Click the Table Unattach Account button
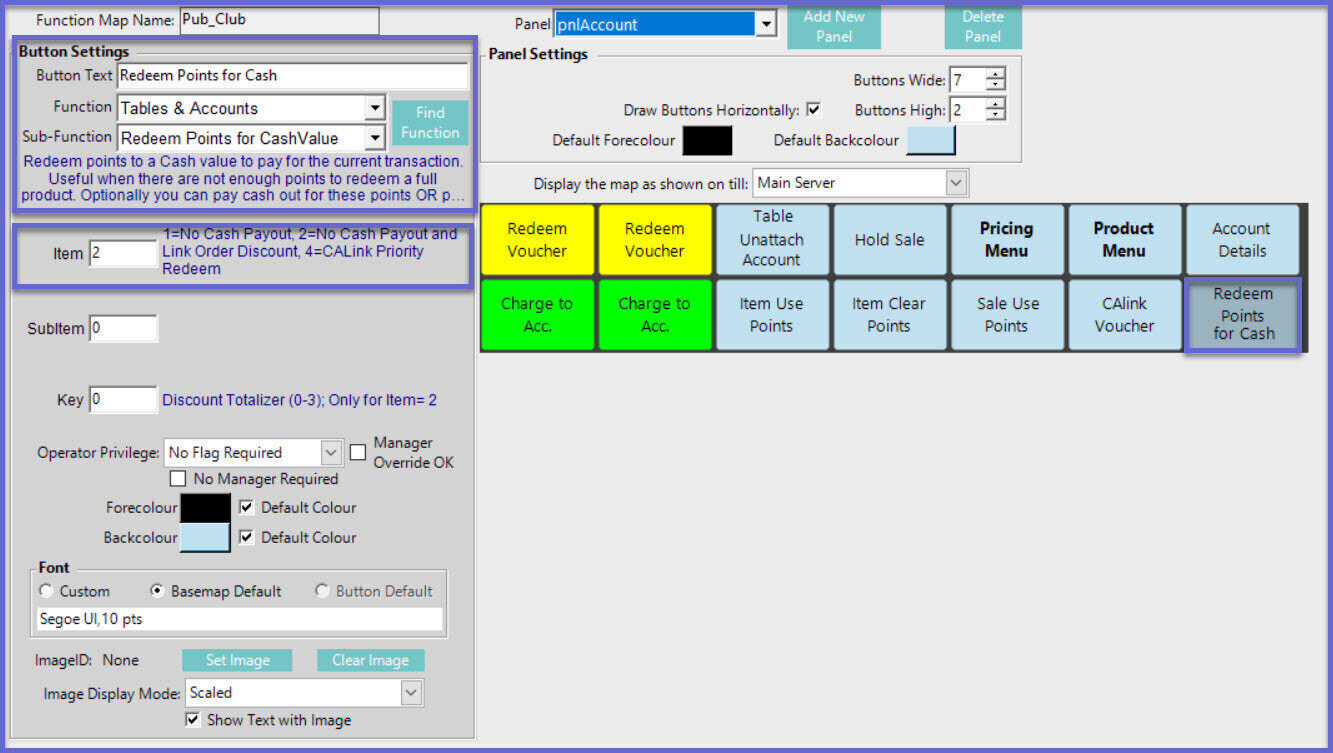Image resolution: width=1333 pixels, height=753 pixels. tap(771, 239)
